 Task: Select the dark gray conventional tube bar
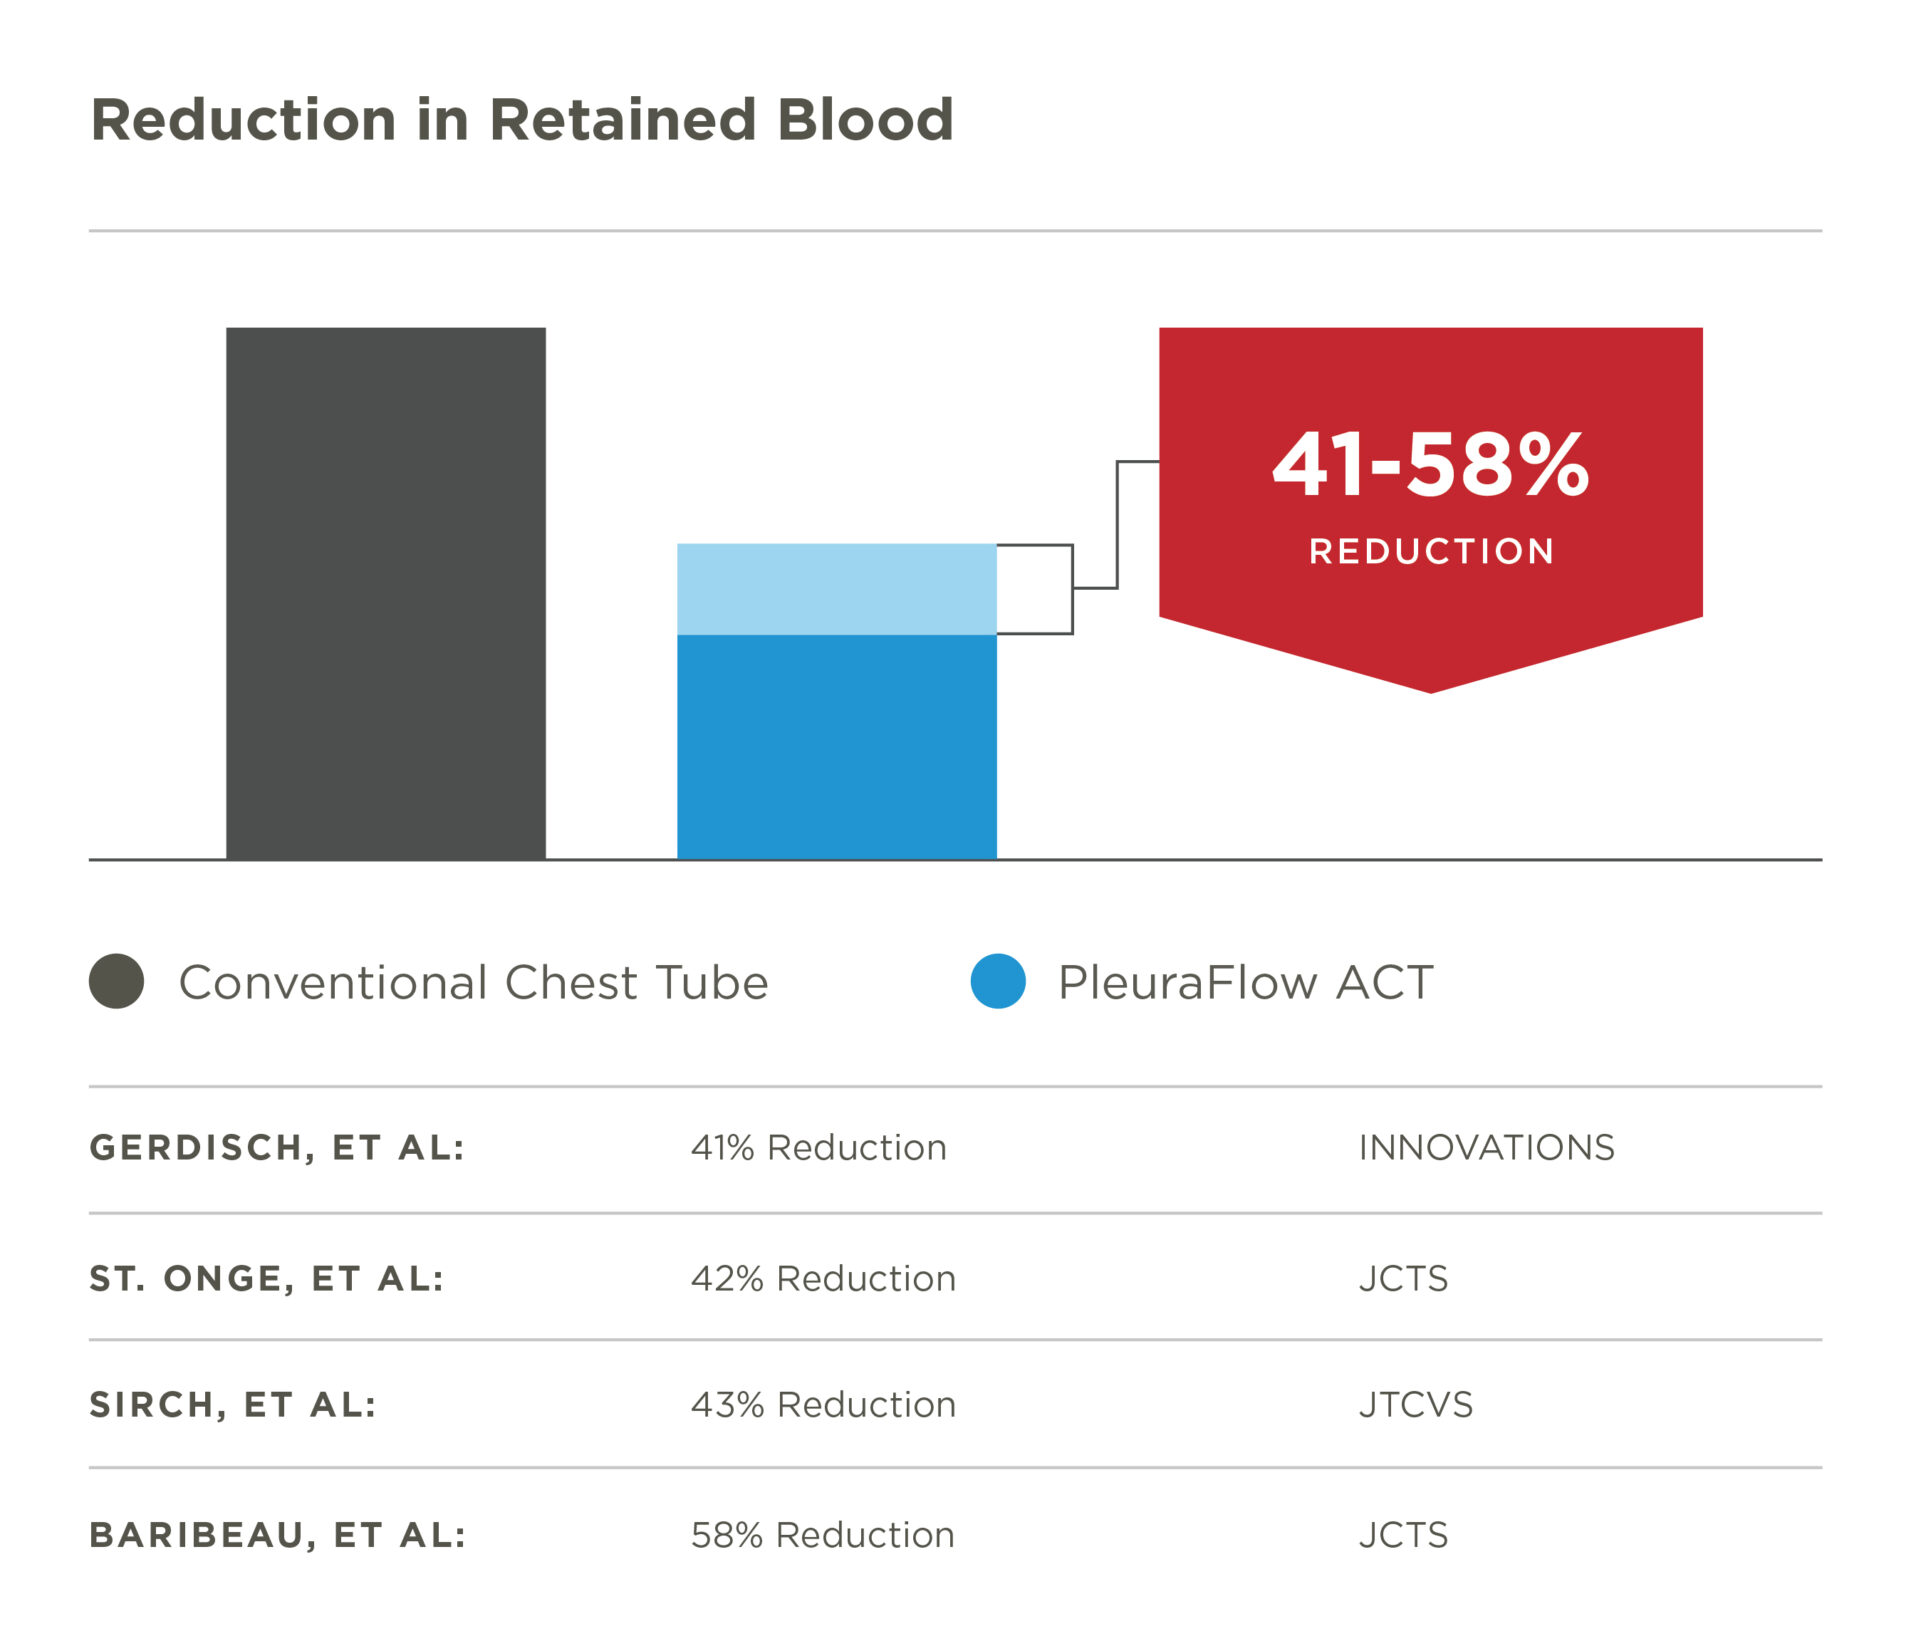coord(386,593)
